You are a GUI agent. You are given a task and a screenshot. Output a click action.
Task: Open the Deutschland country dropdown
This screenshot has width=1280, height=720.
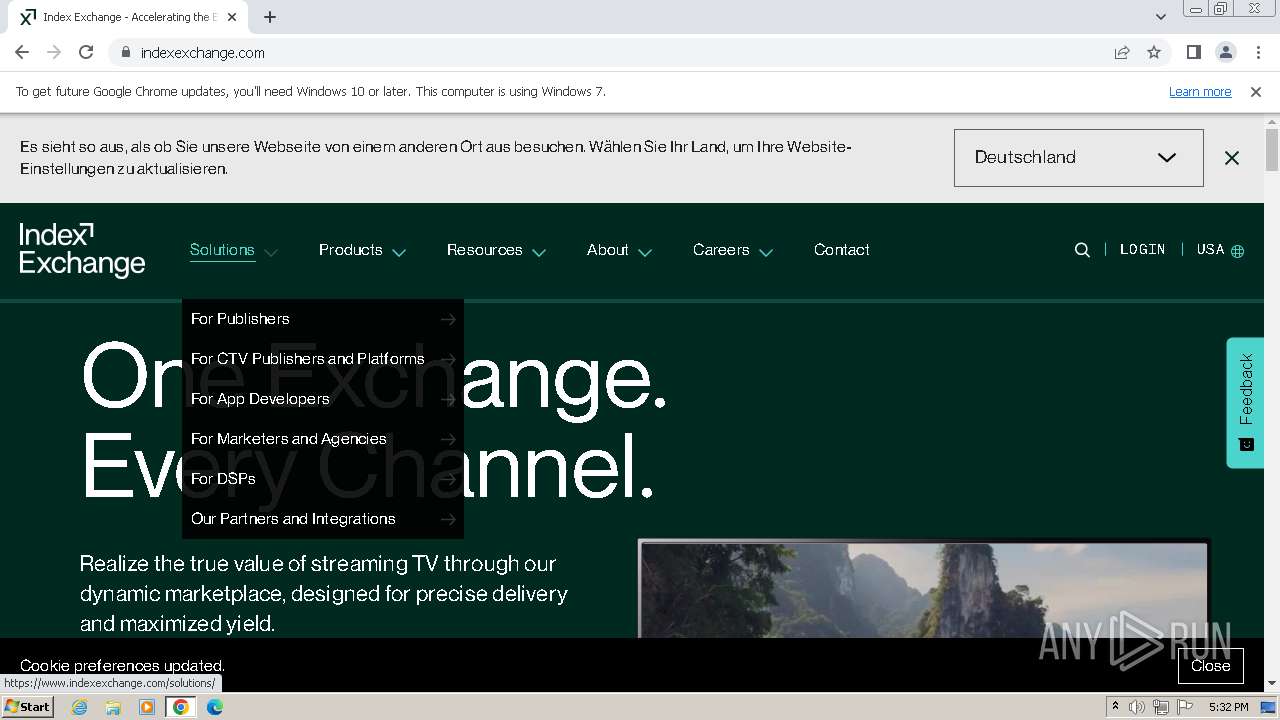(x=1078, y=158)
